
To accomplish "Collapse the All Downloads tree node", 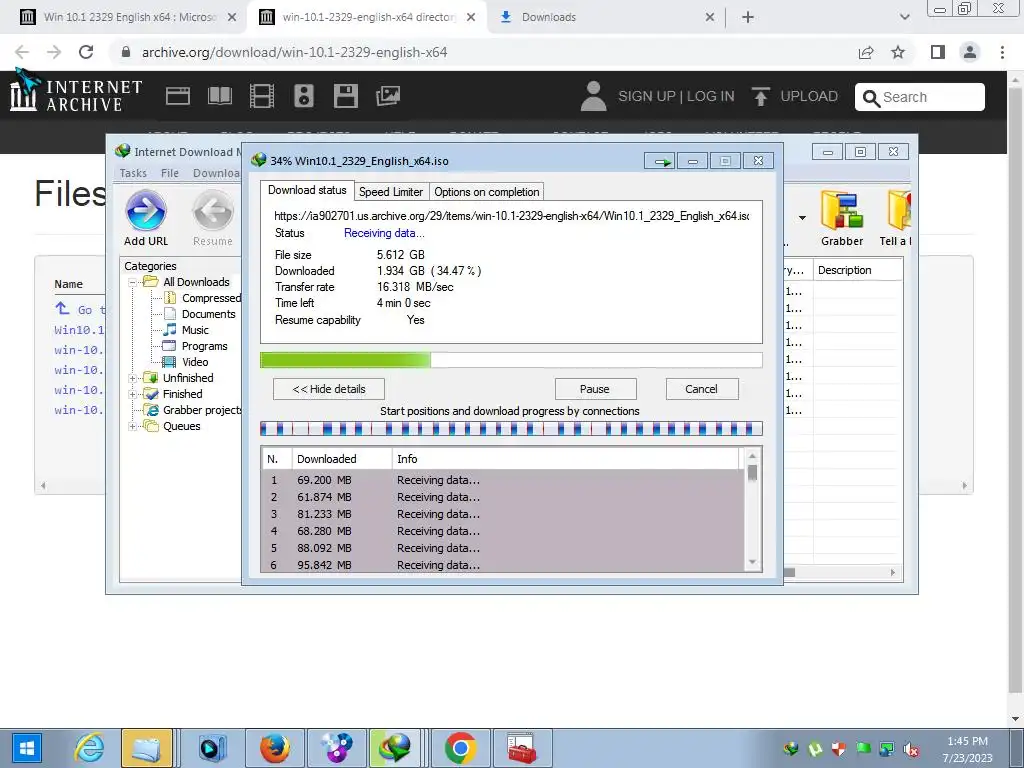I will (x=133, y=282).
